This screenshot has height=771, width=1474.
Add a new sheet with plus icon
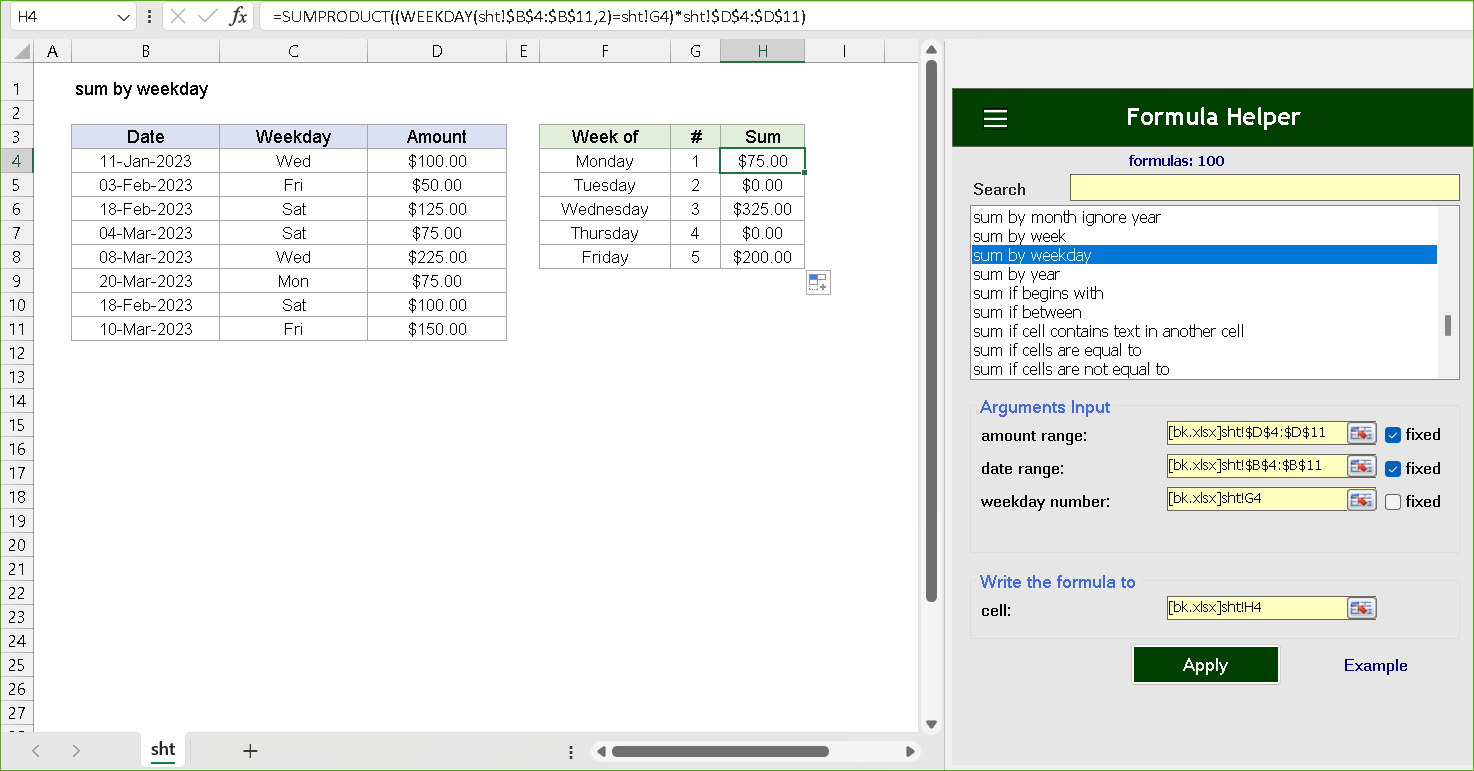click(x=250, y=751)
